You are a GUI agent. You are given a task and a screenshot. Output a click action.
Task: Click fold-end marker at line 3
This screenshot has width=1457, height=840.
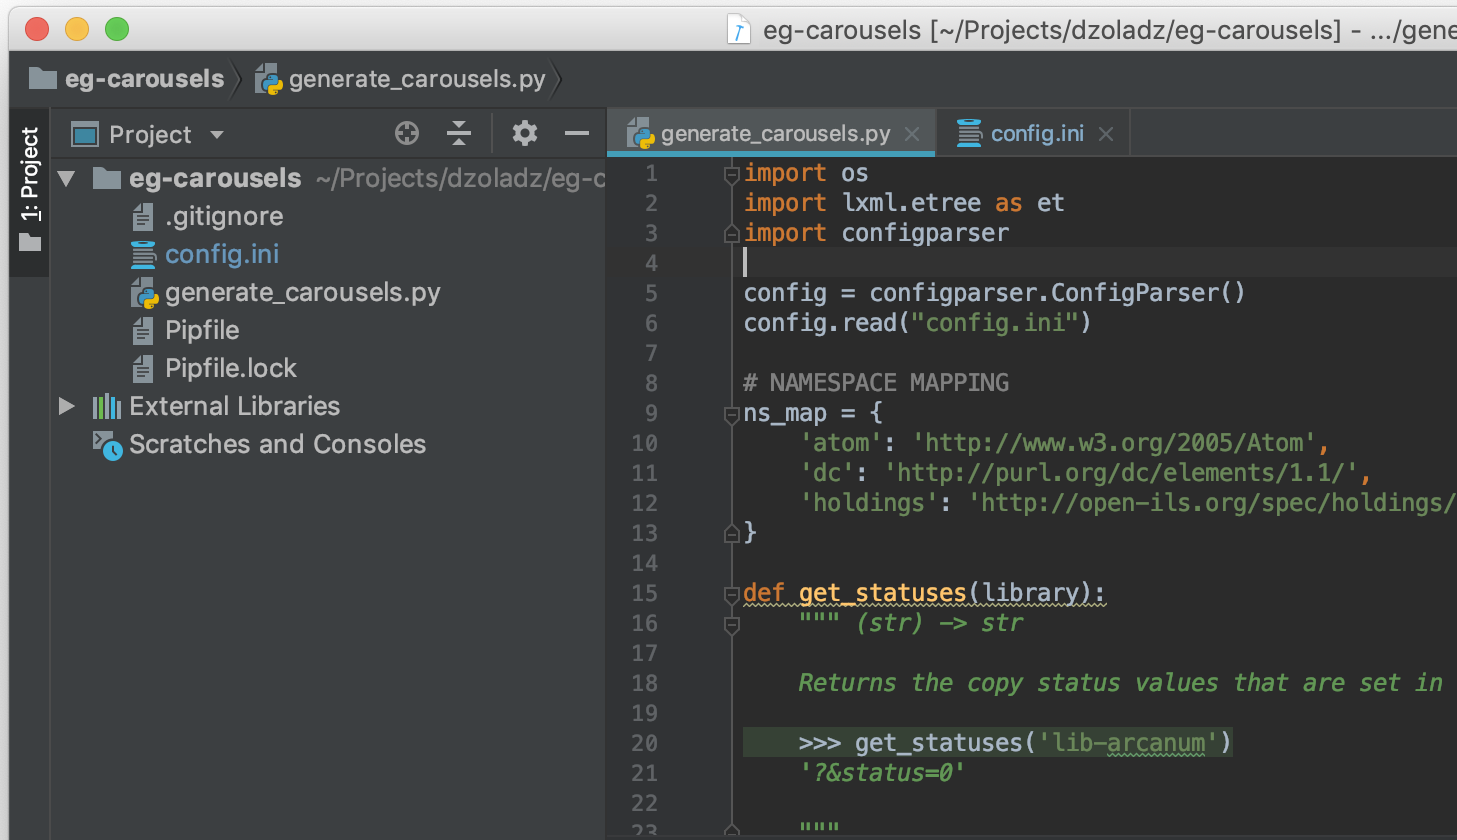click(731, 234)
